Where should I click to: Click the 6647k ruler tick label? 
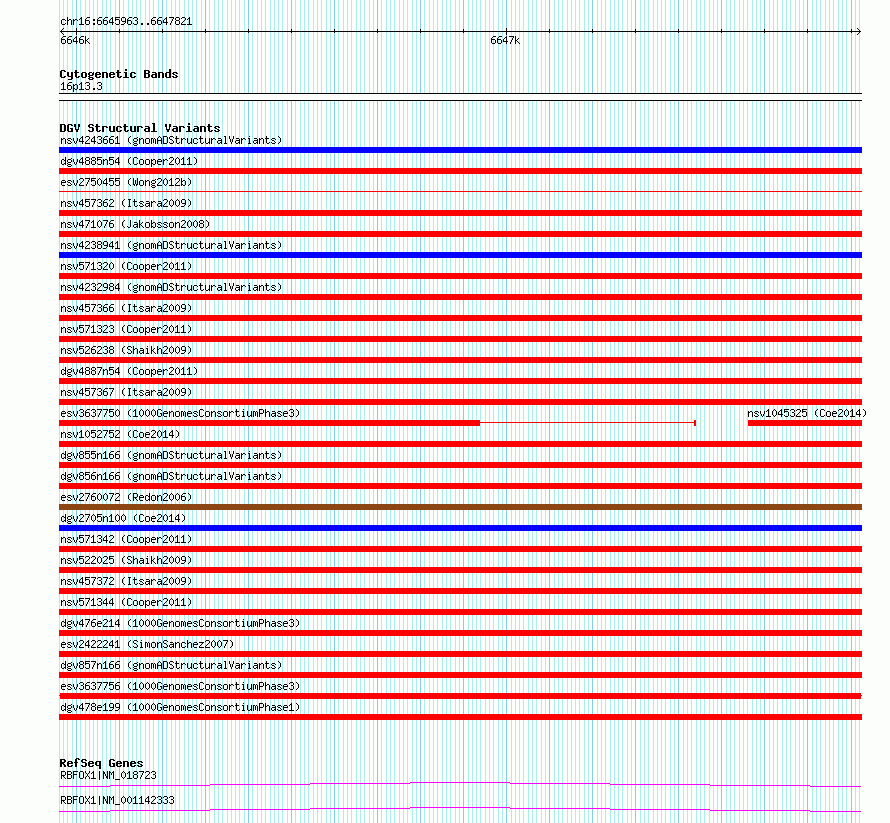505,40
